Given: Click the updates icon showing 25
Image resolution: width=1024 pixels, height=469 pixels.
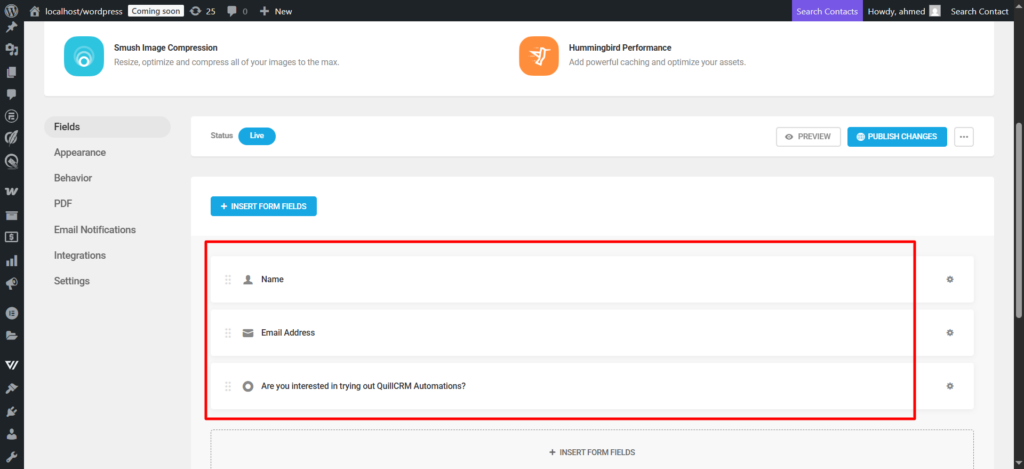Looking at the screenshot, I should point(202,11).
